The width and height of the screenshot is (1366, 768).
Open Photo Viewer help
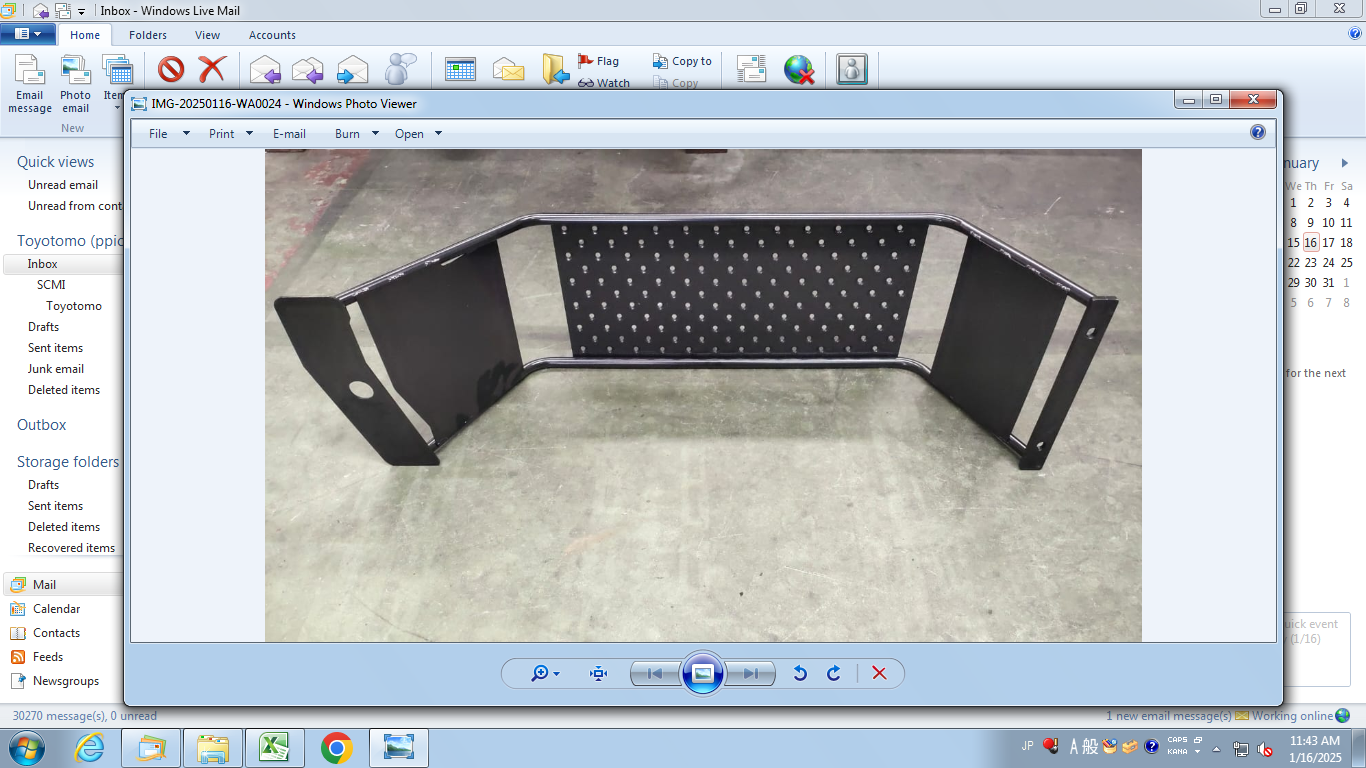(x=1258, y=132)
